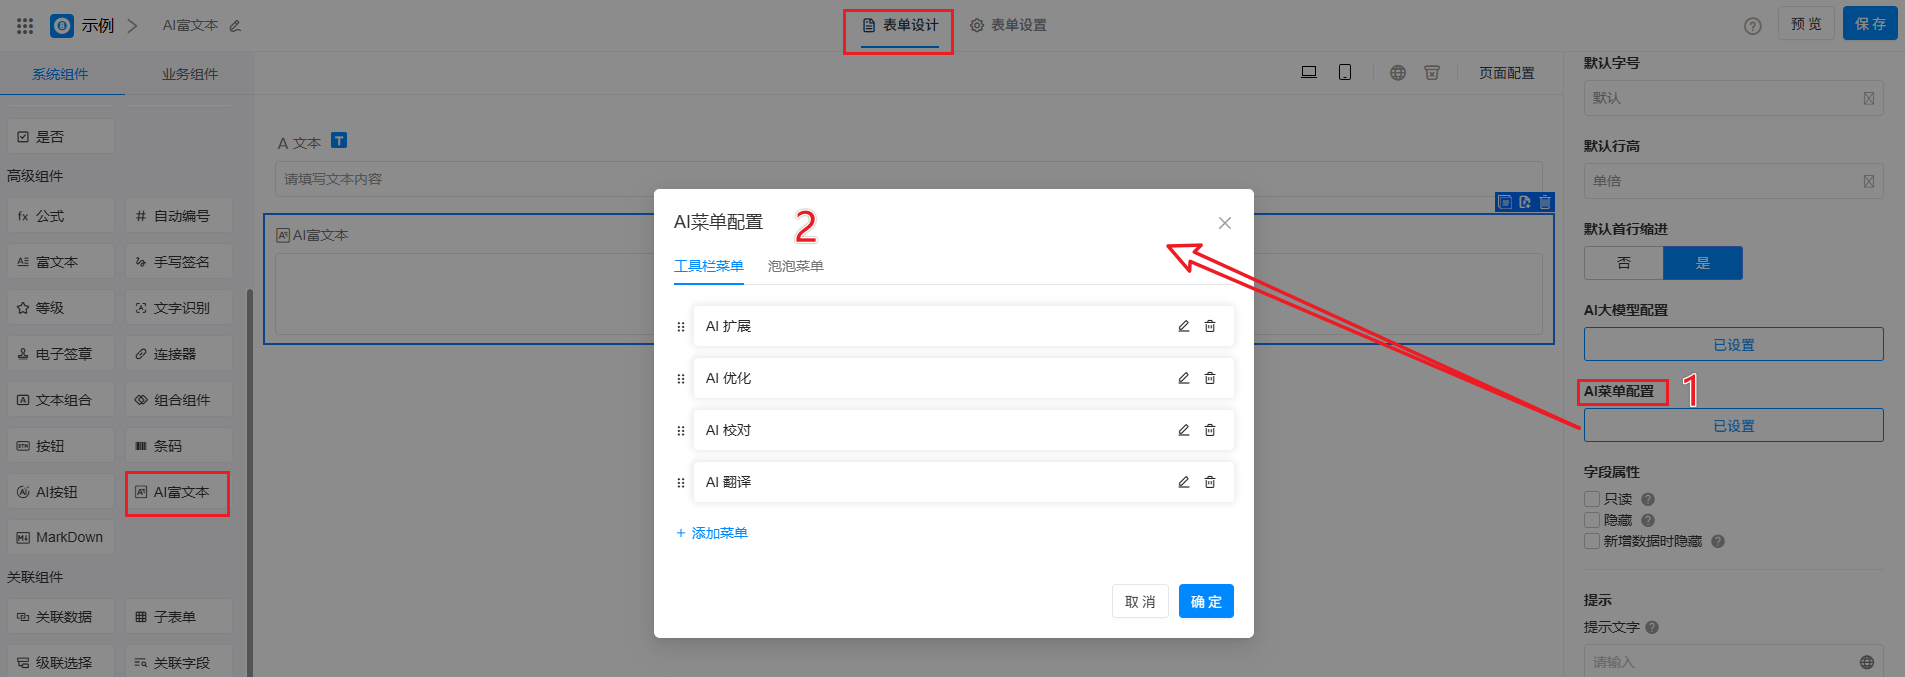
Task: Open the apps grid icon
Action: click(x=25, y=26)
